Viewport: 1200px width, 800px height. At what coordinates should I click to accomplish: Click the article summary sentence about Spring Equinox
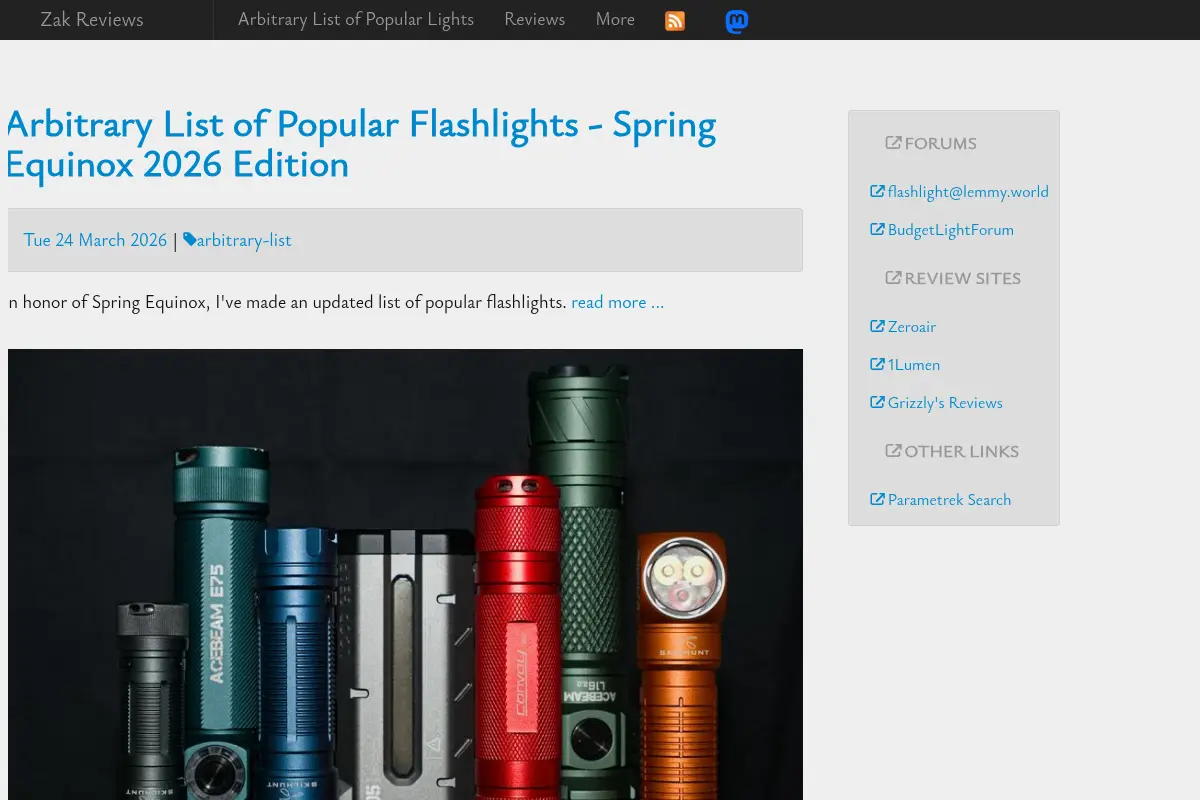pos(287,302)
